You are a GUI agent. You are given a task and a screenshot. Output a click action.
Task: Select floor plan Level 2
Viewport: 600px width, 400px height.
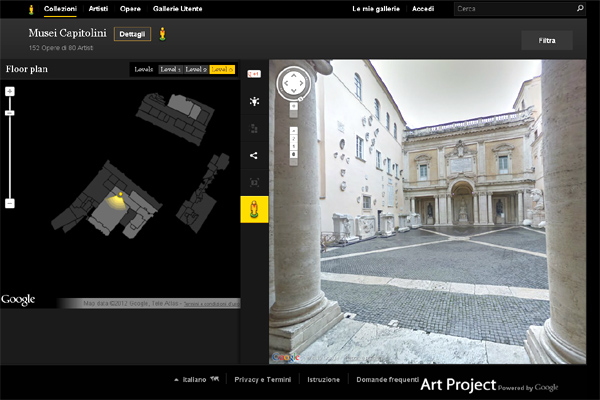click(196, 69)
